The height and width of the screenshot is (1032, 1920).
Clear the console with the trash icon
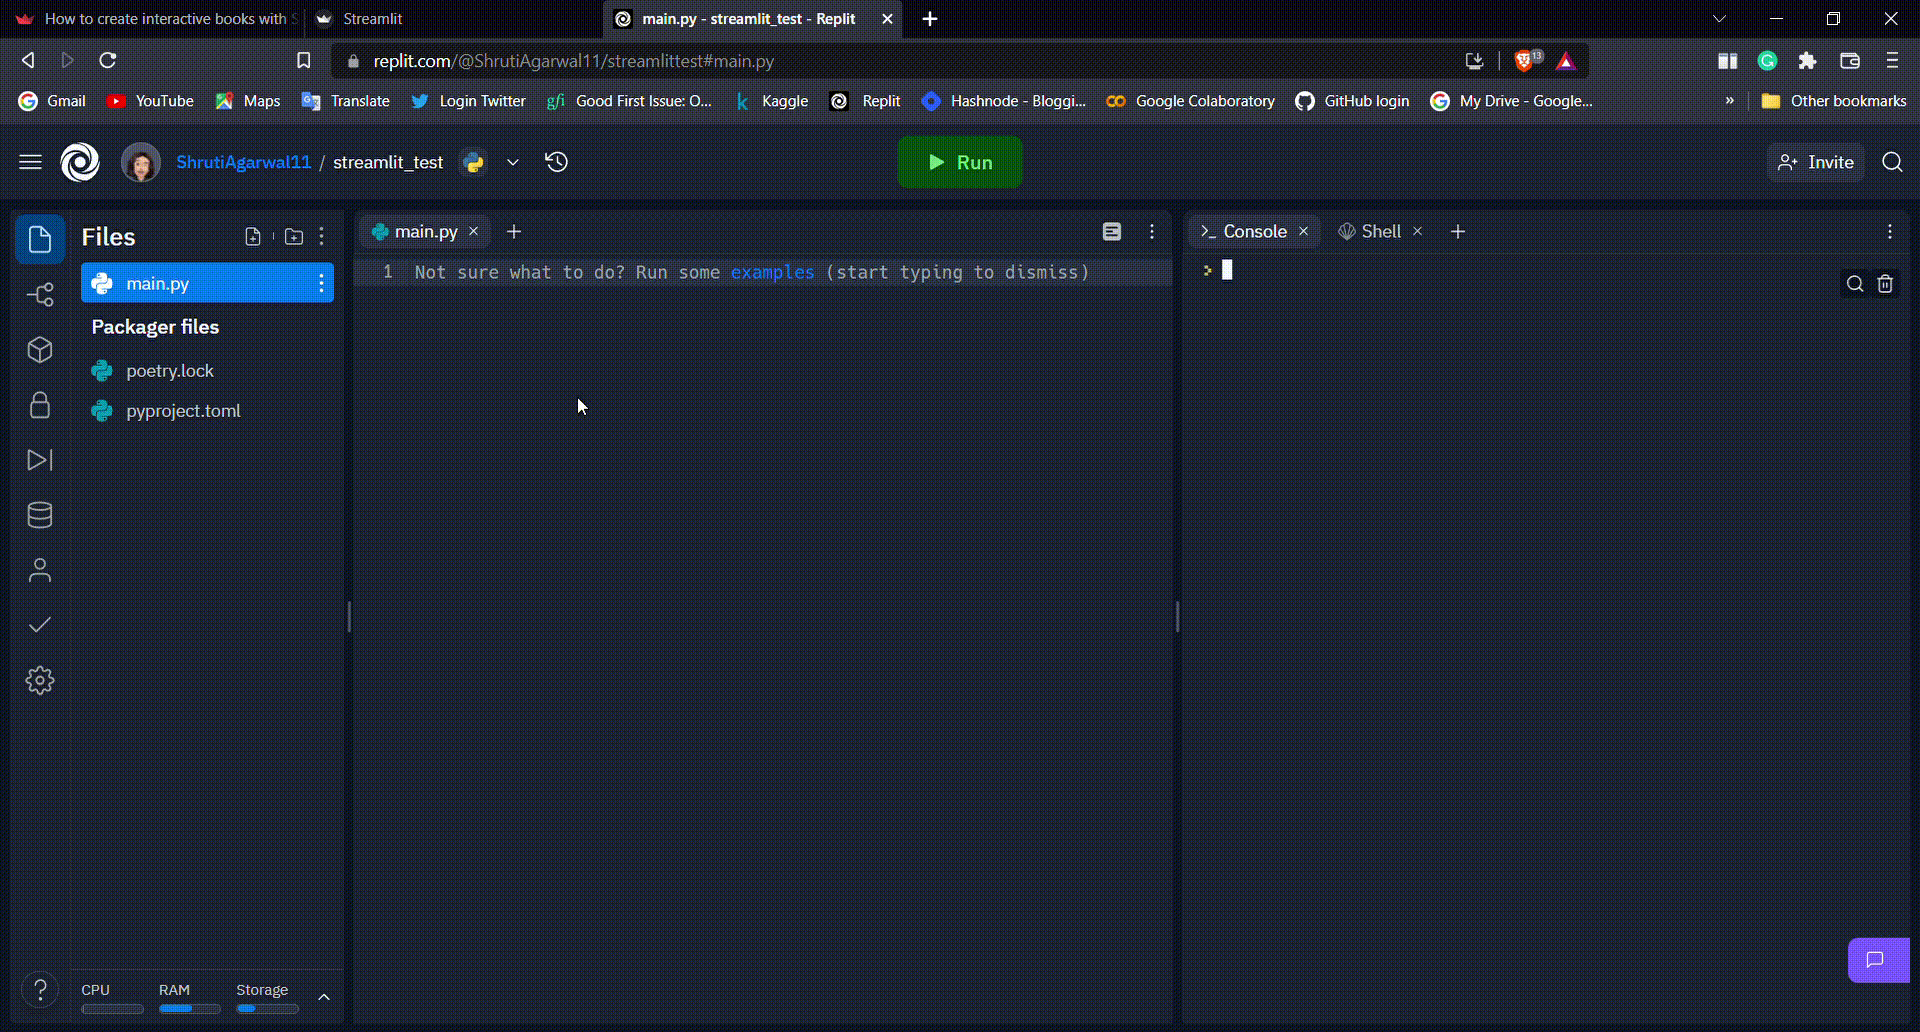pos(1886,284)
